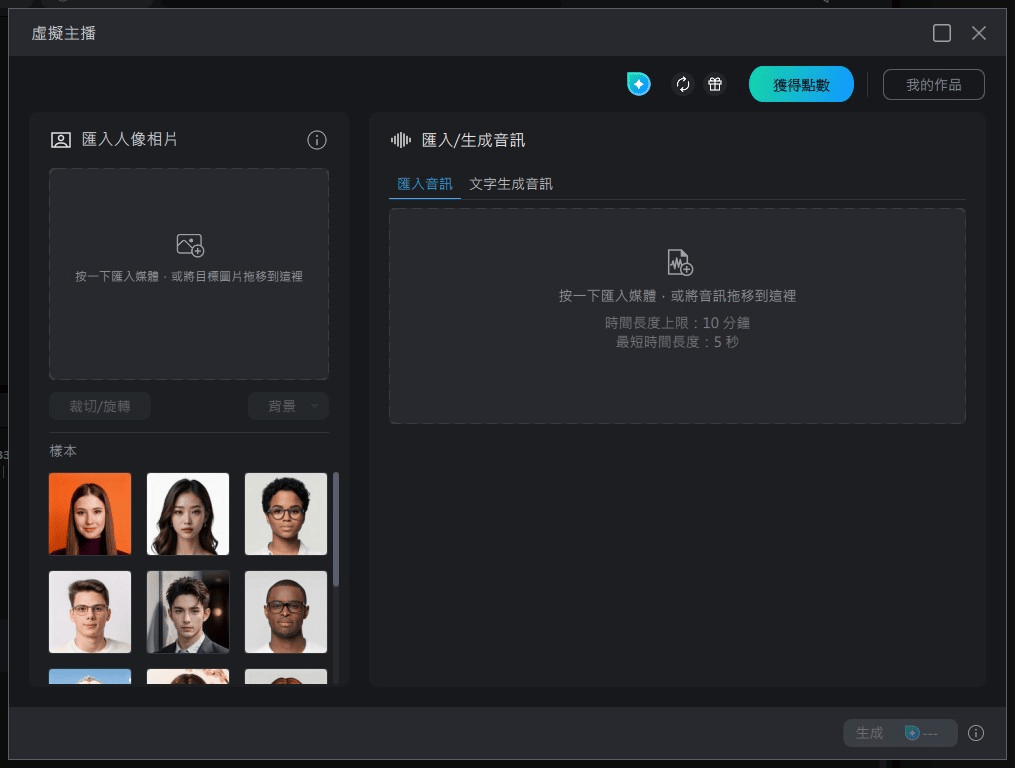1015x768 pixels.
Task: Click the image upload icon in the photo area
Action: [x=188, y=245]
